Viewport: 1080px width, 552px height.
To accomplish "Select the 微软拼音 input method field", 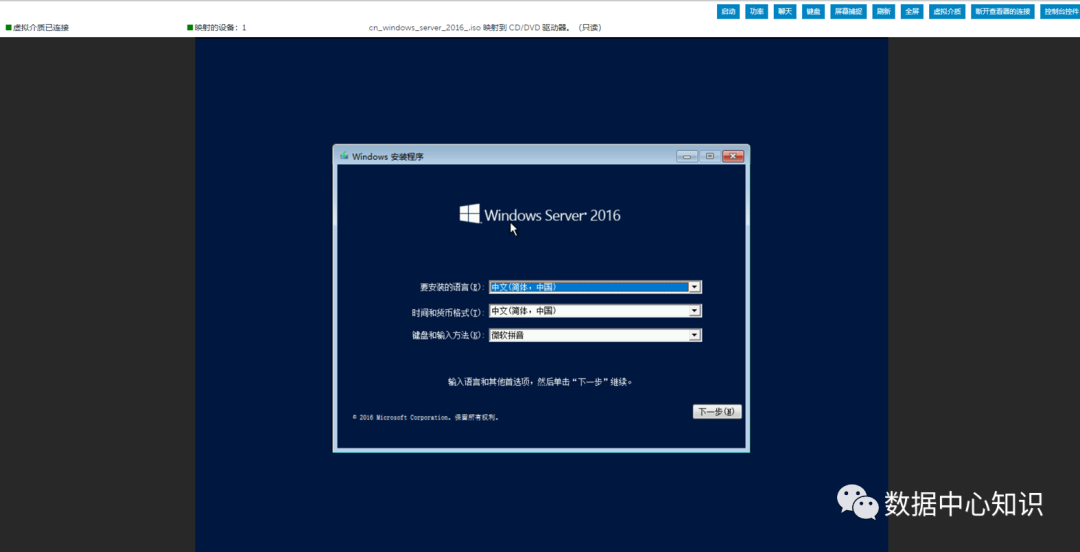I will tap(595, 336).
